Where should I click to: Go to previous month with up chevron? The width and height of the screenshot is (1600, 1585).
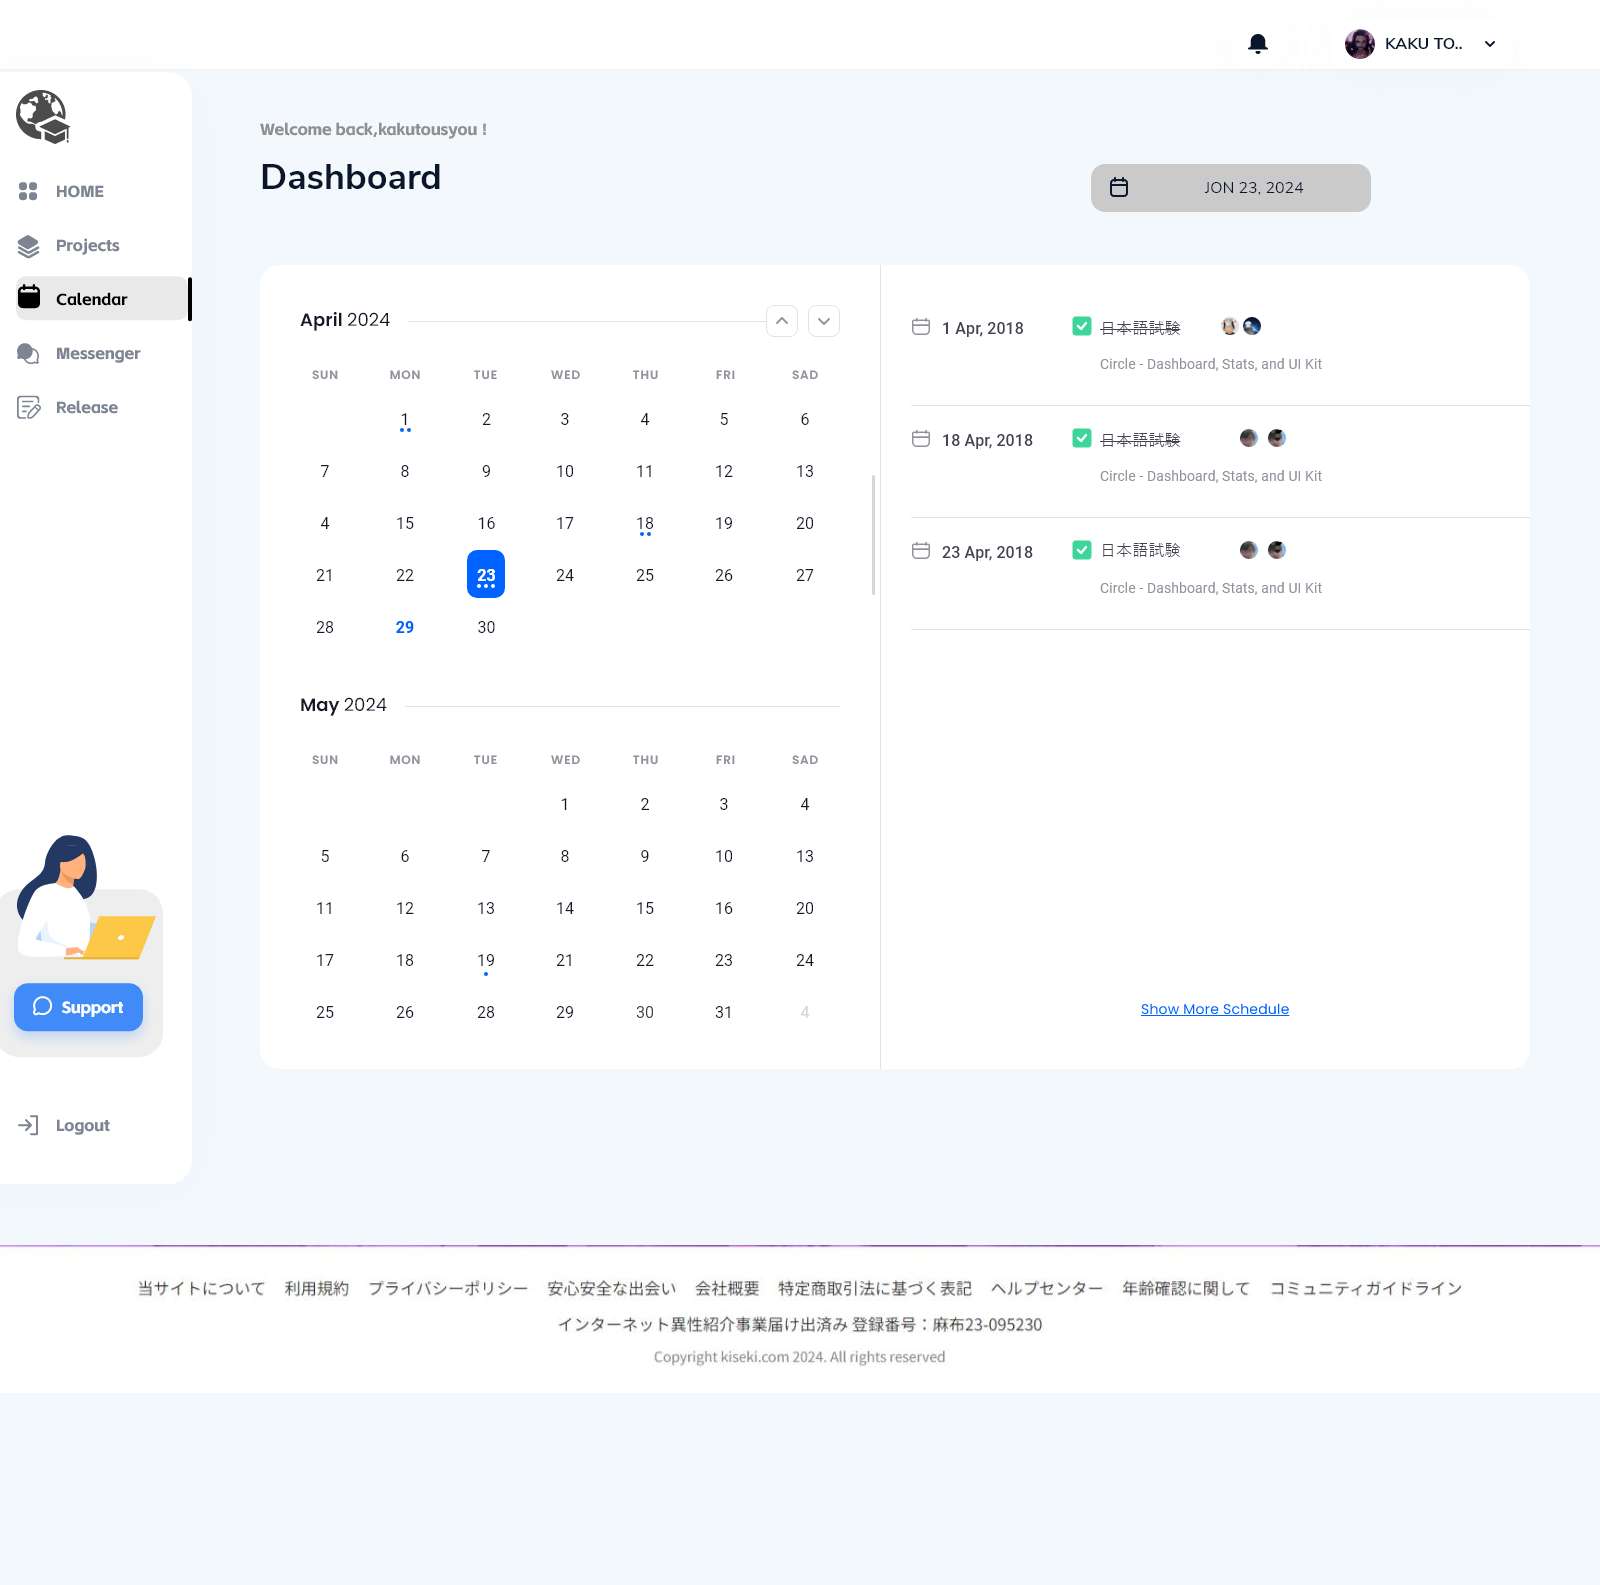coord(782,321)
